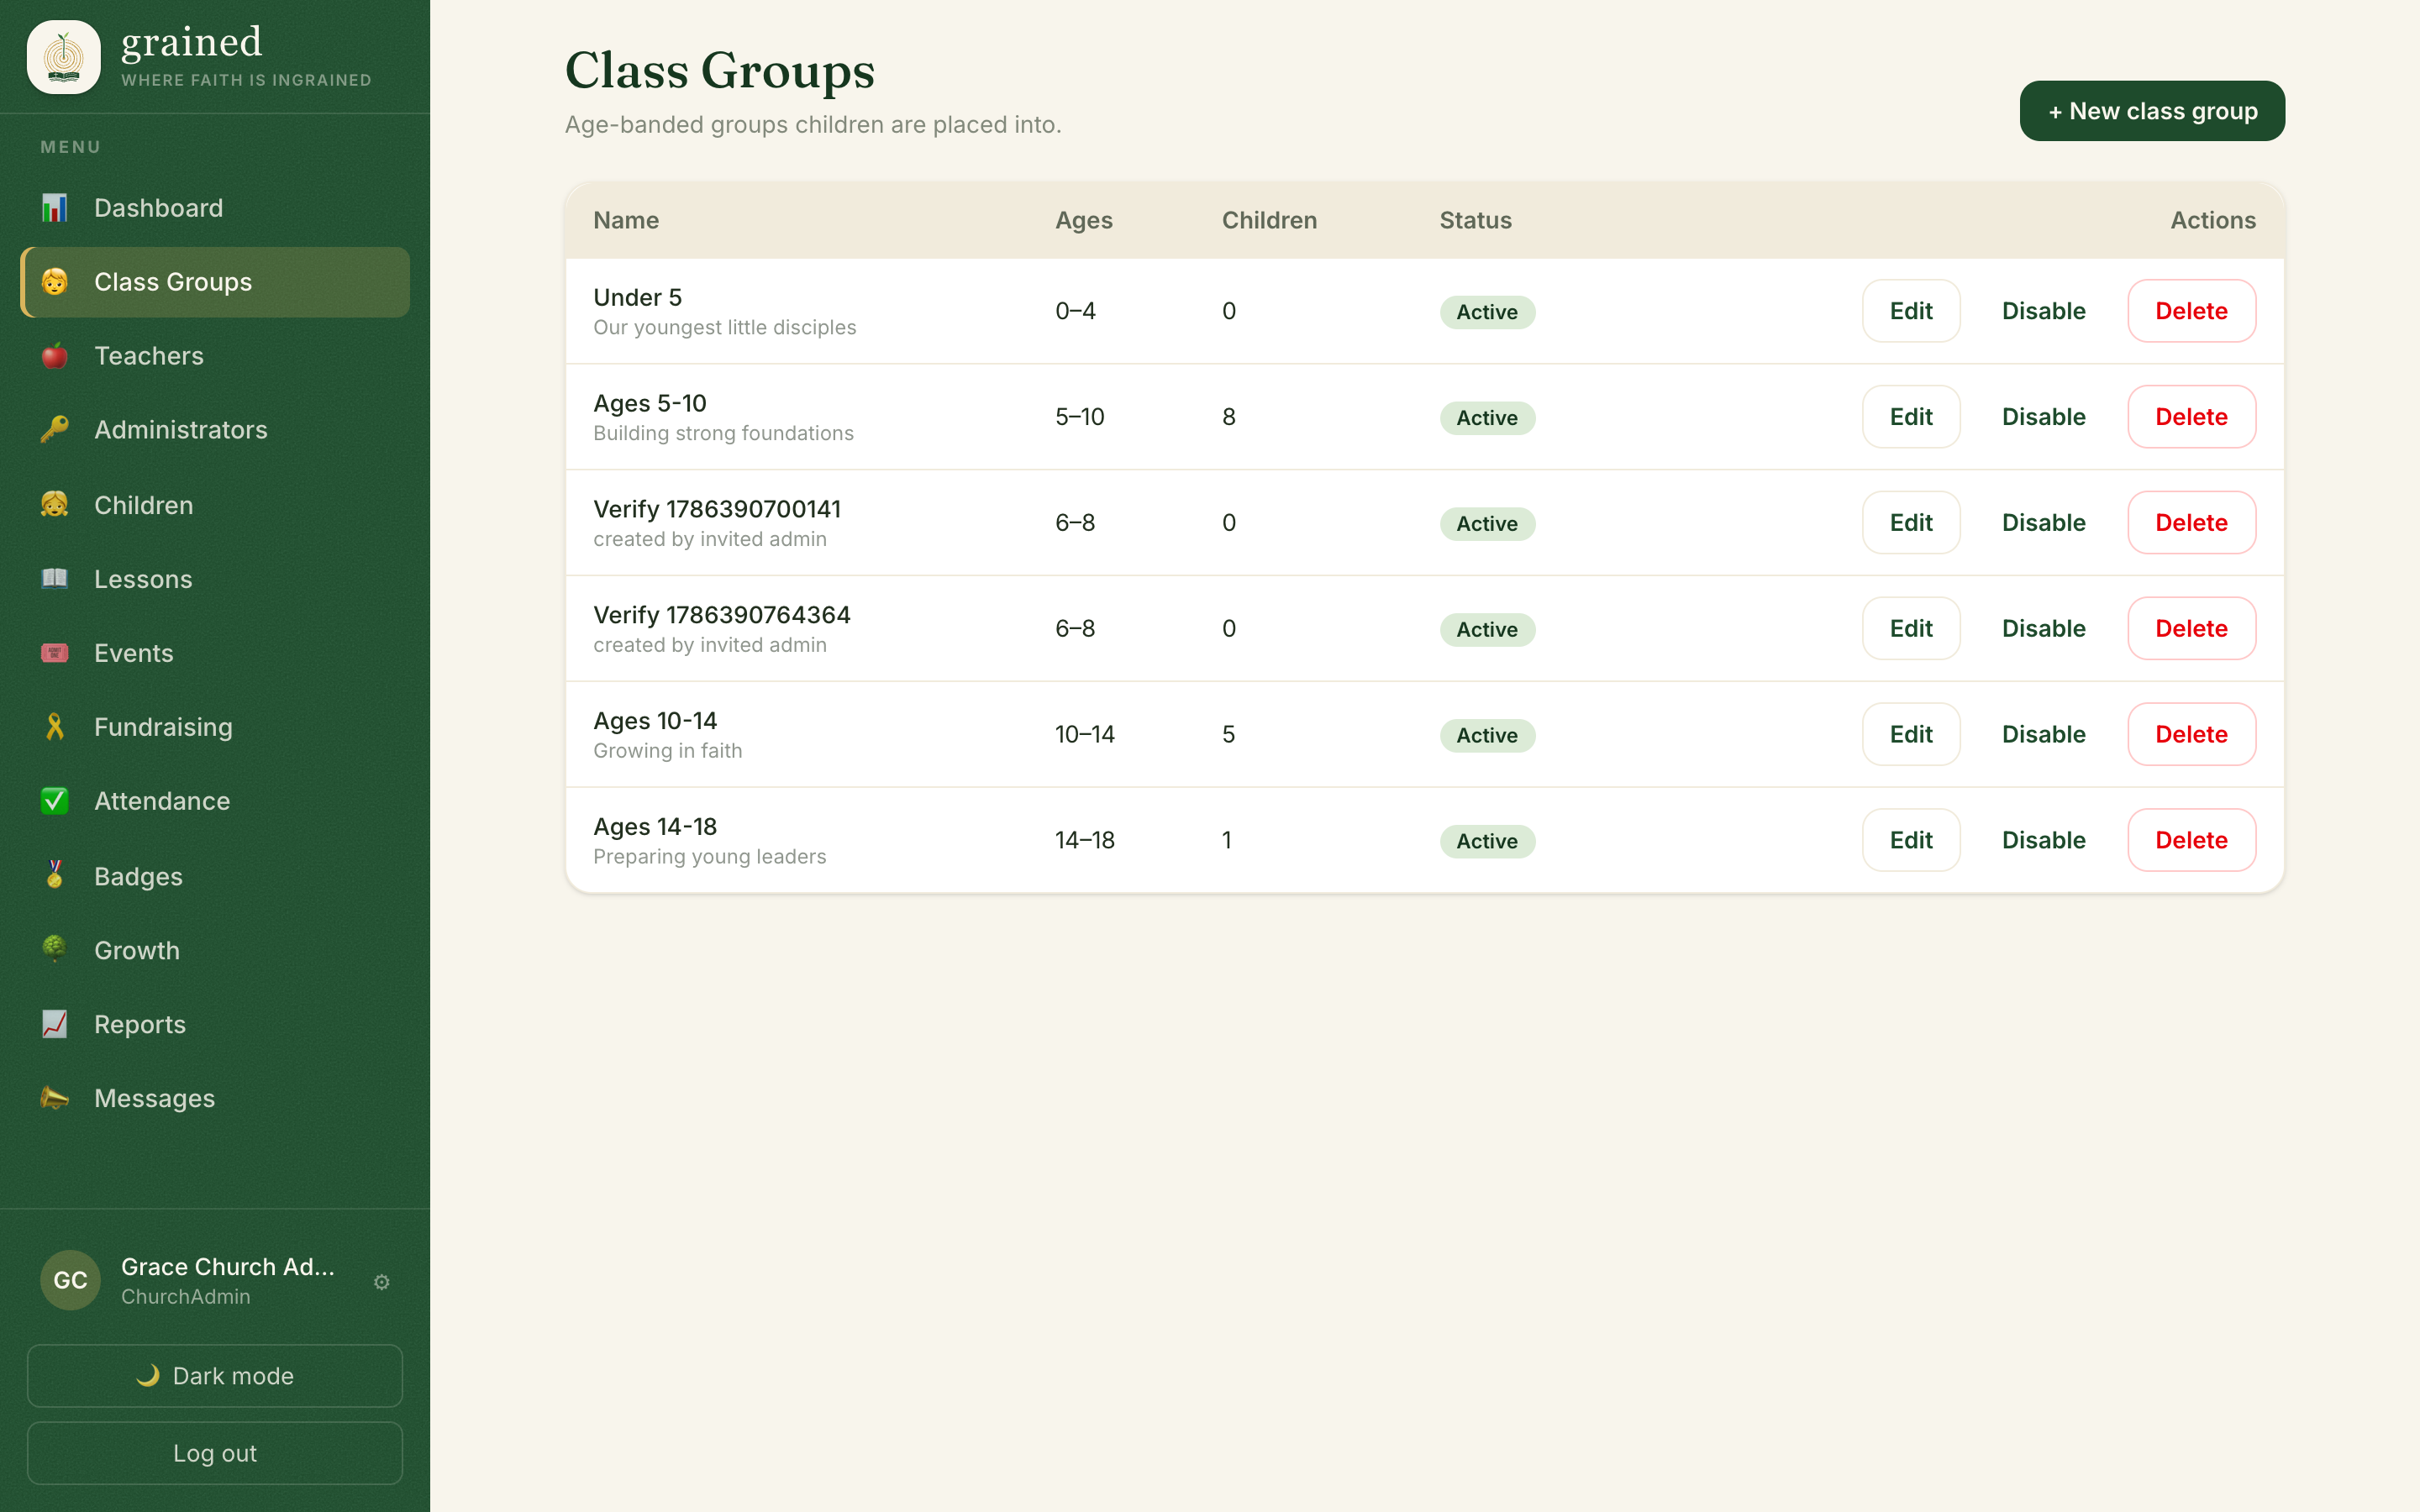Click the Growth tree icon
The image size is (2420, 1512).
pyautogui.click(x=55, y=950)
